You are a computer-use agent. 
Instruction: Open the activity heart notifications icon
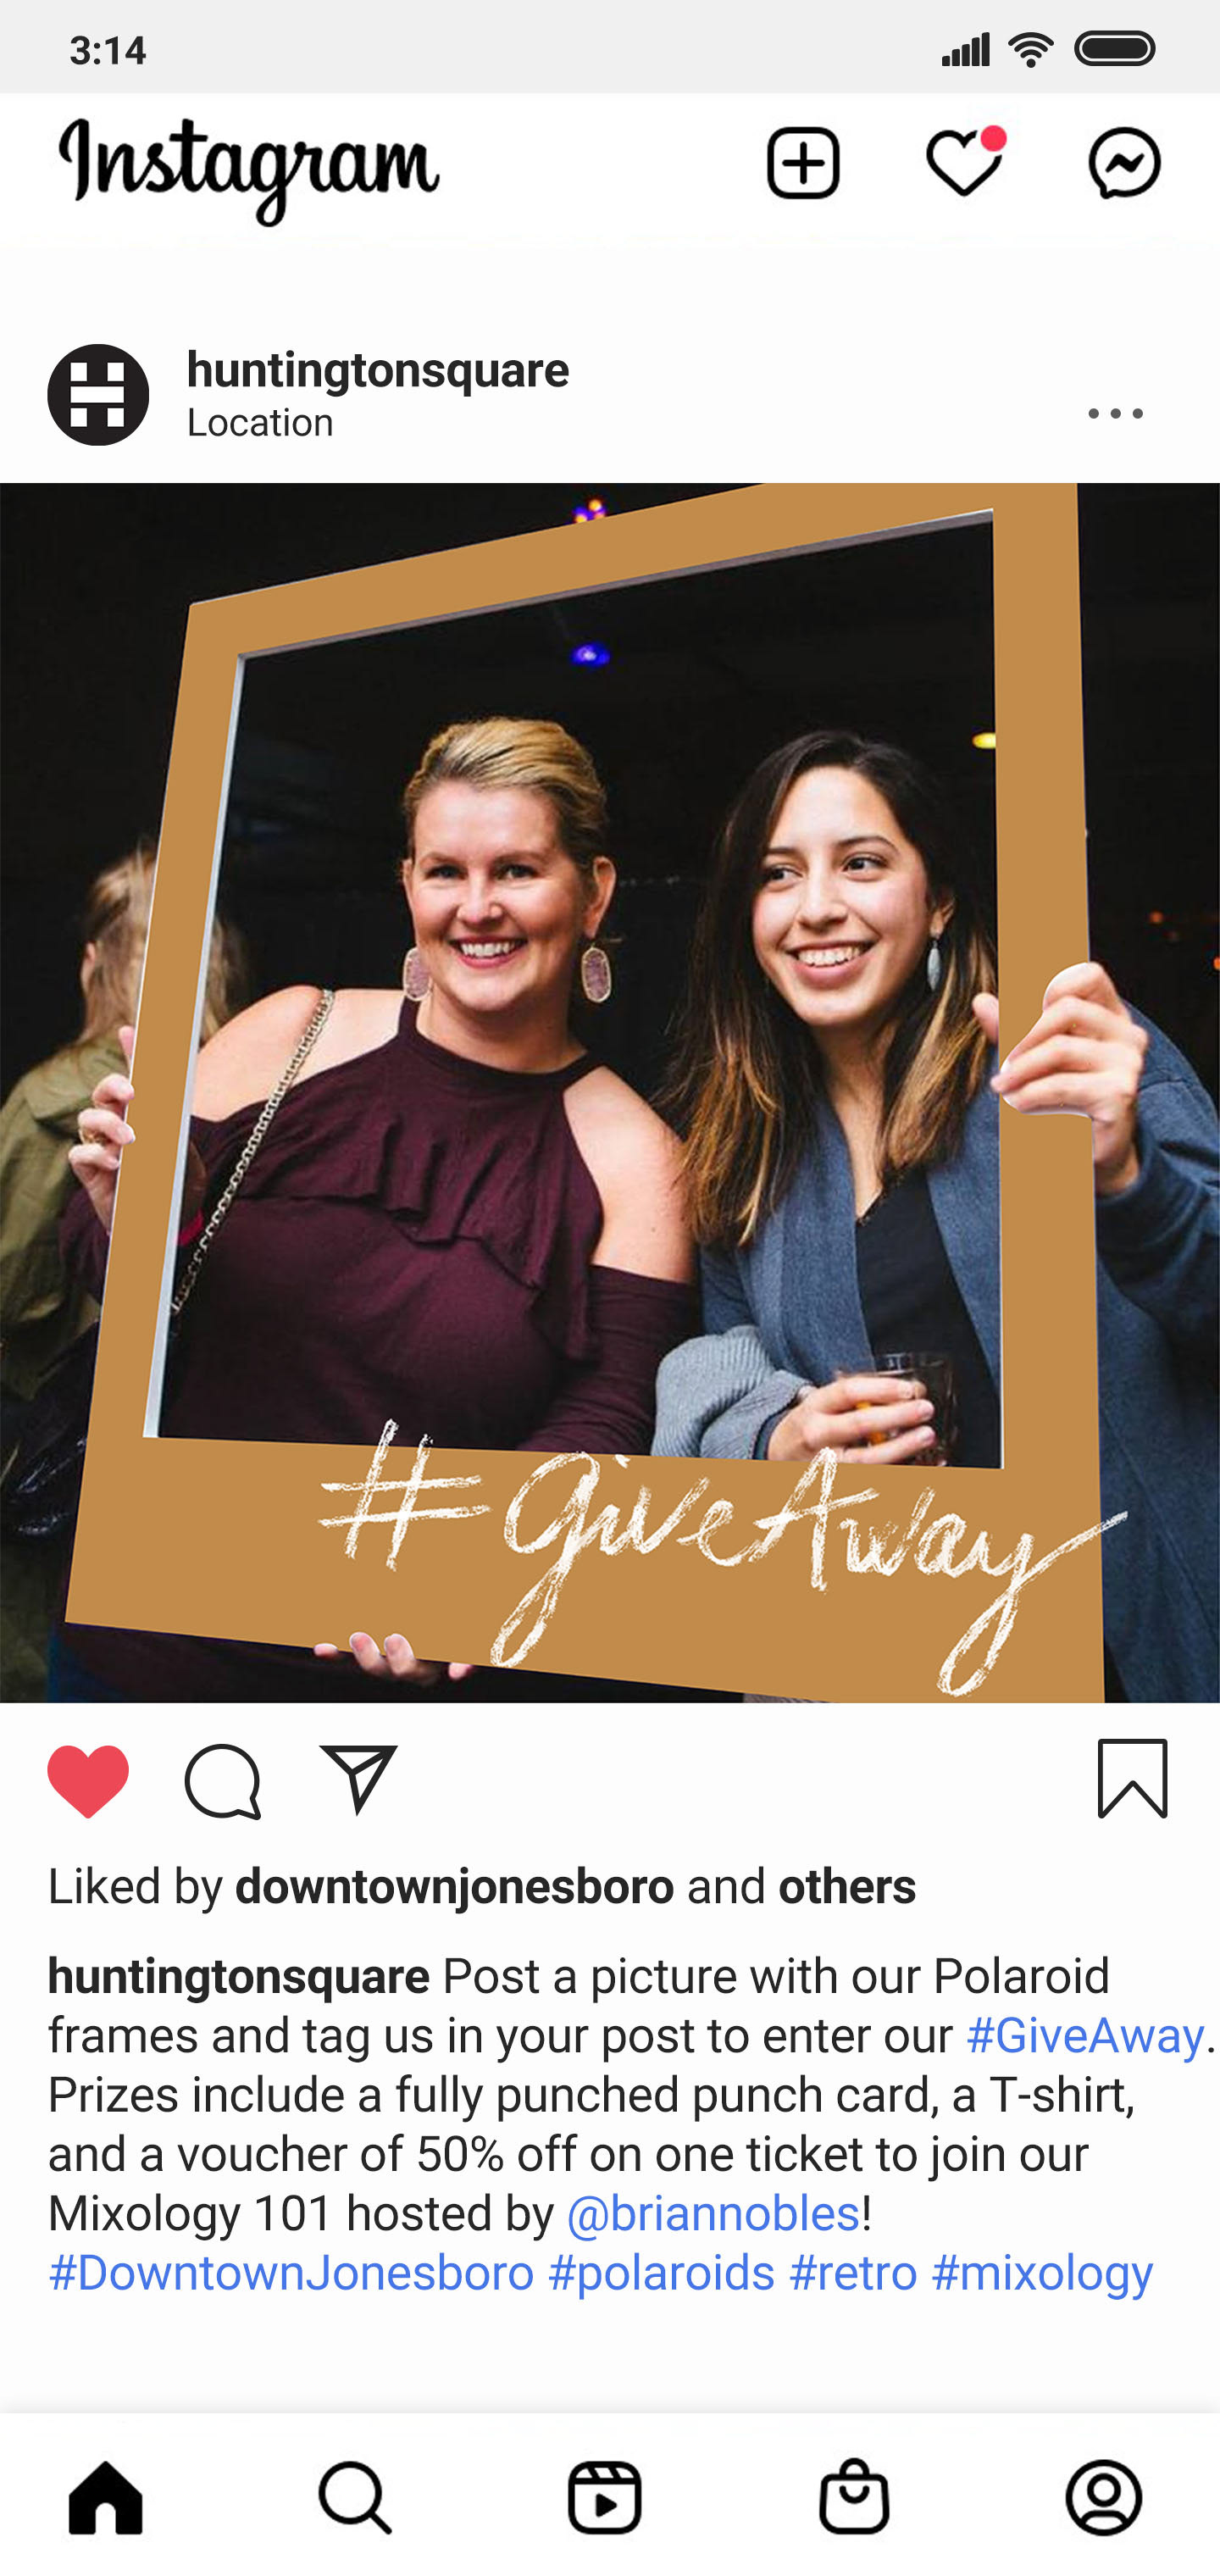click(x=965, y=162)
